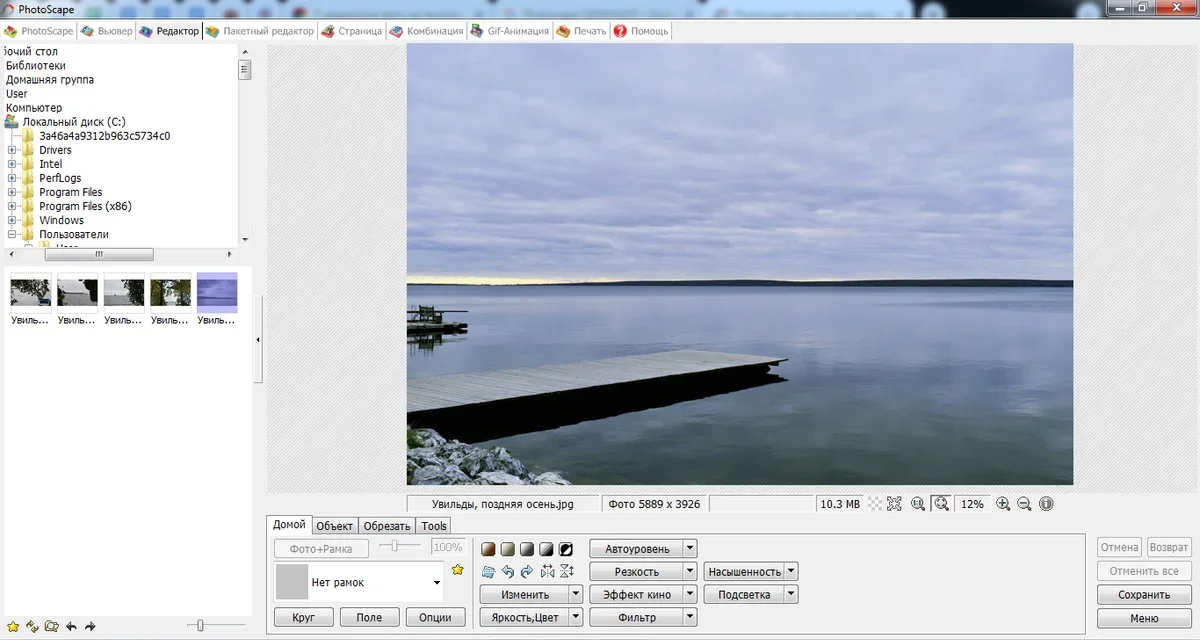Screen dimensions: 1200x640
Task: Click the thumbnail size slider
Action: (216, 626)
